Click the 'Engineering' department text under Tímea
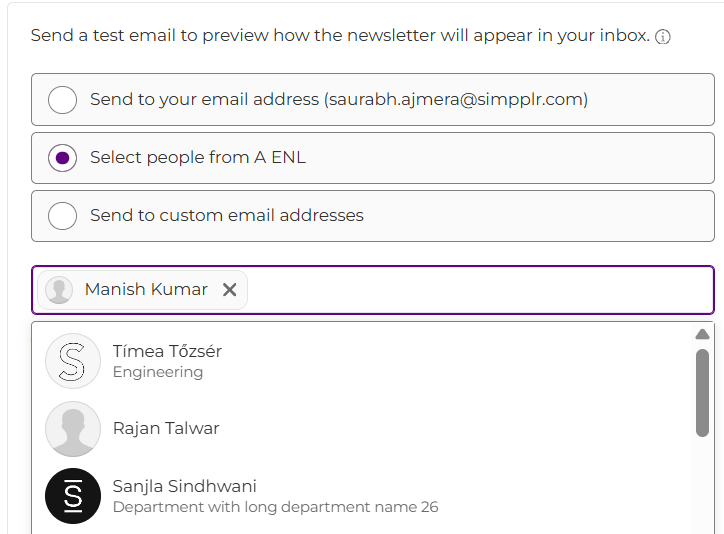The height and width of the screenshot is (534, 724). (x=158, y=373)
